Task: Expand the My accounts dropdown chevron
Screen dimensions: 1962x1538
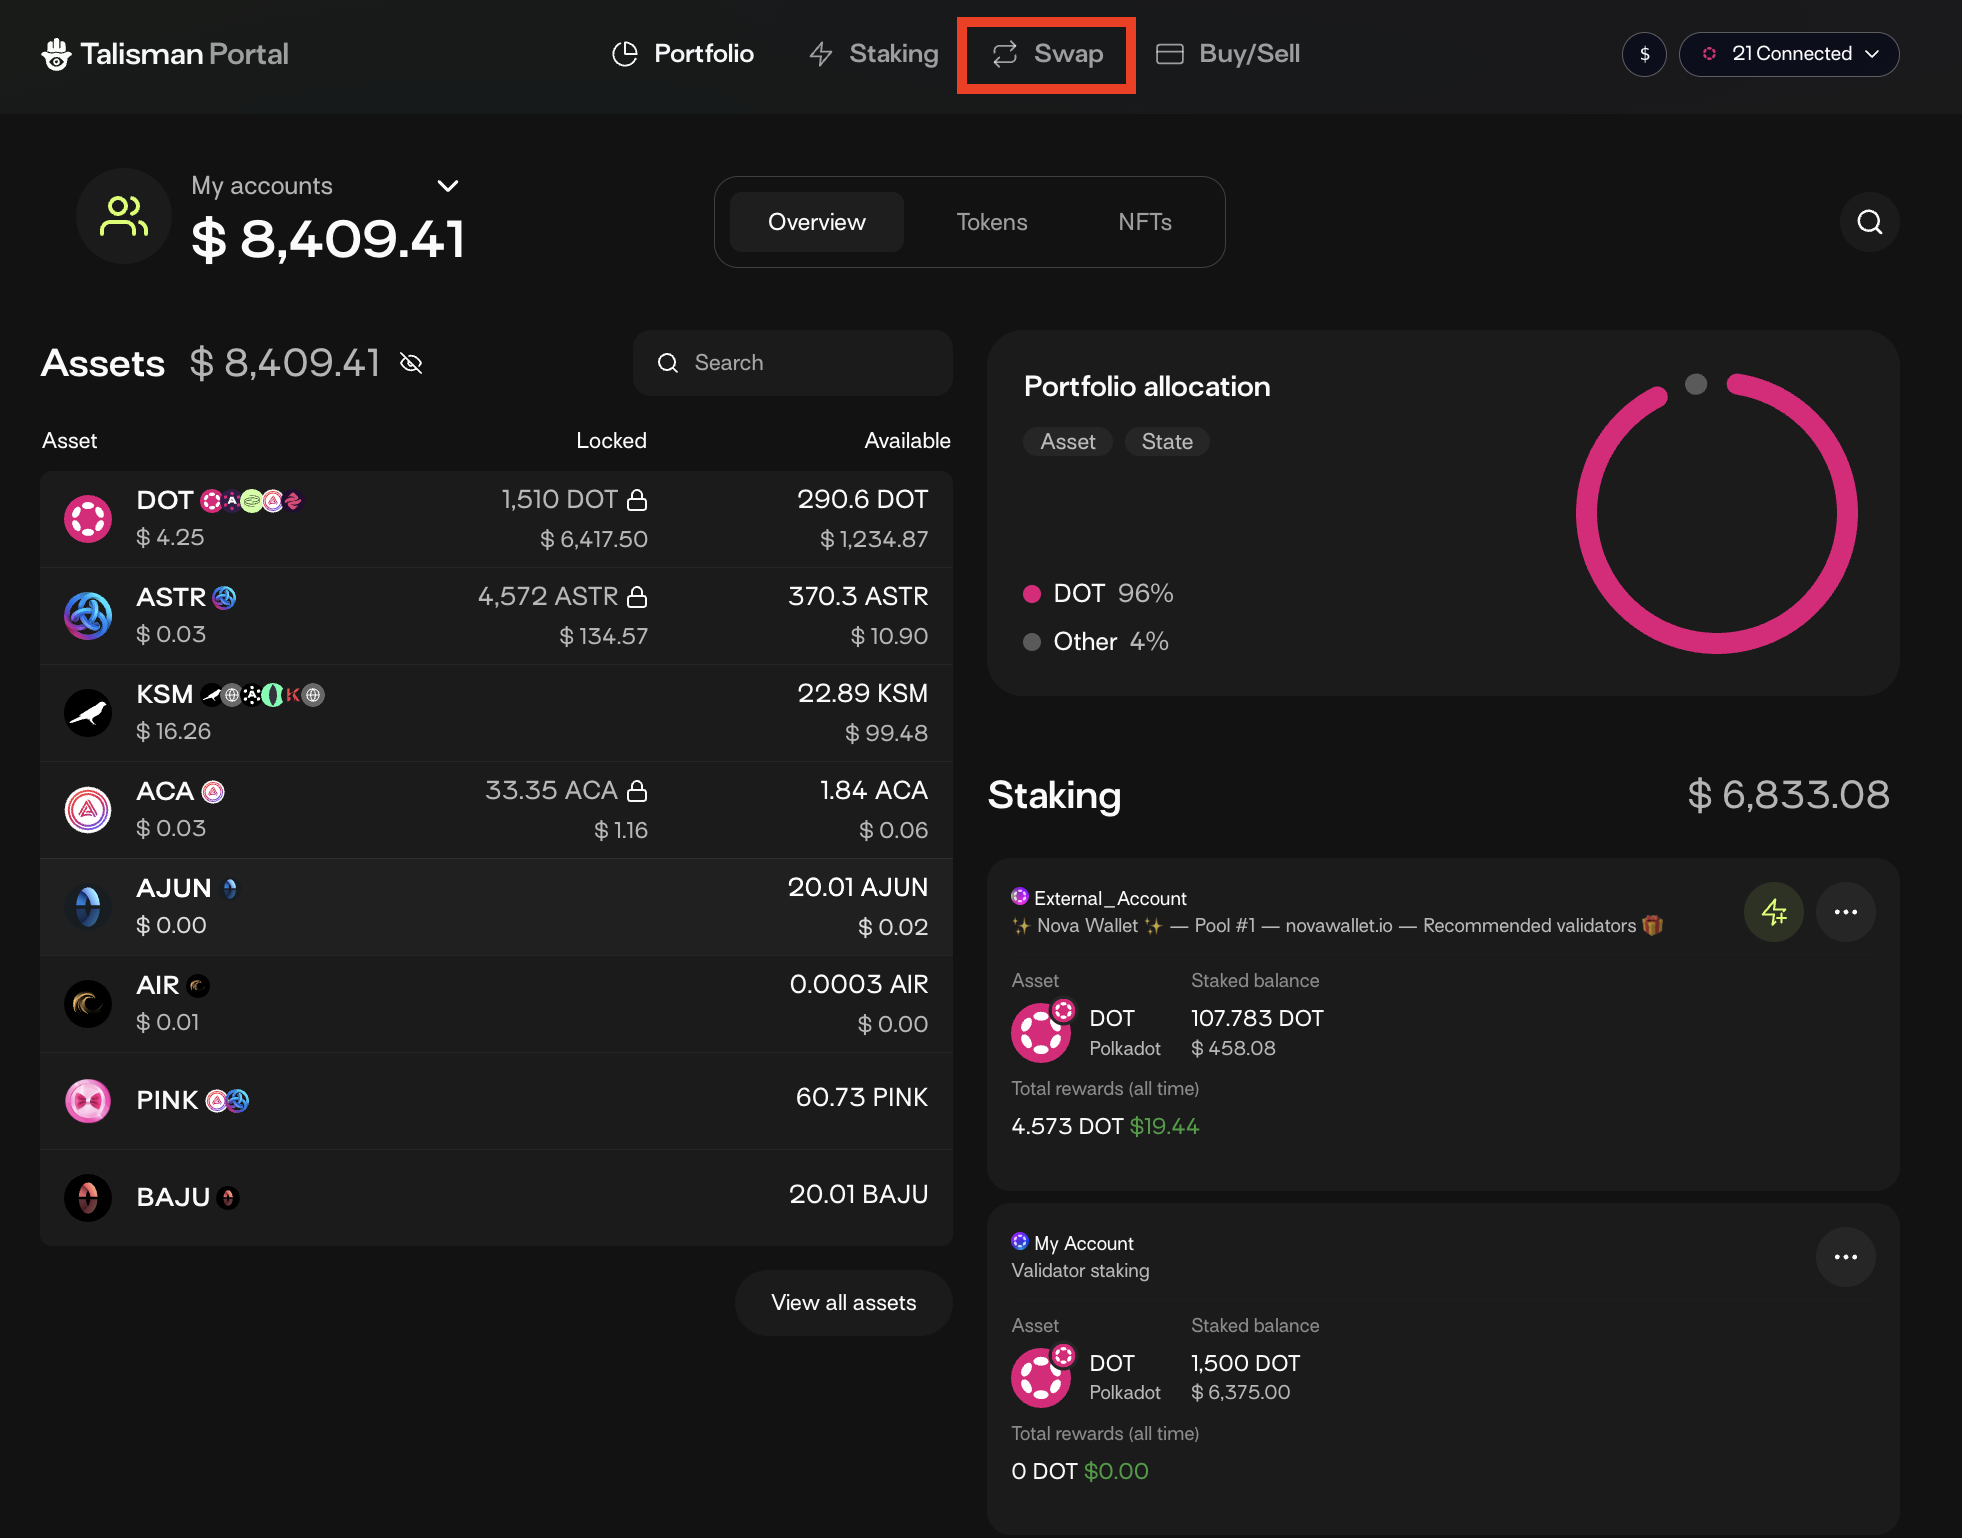Action: click(x=448, y=186)
